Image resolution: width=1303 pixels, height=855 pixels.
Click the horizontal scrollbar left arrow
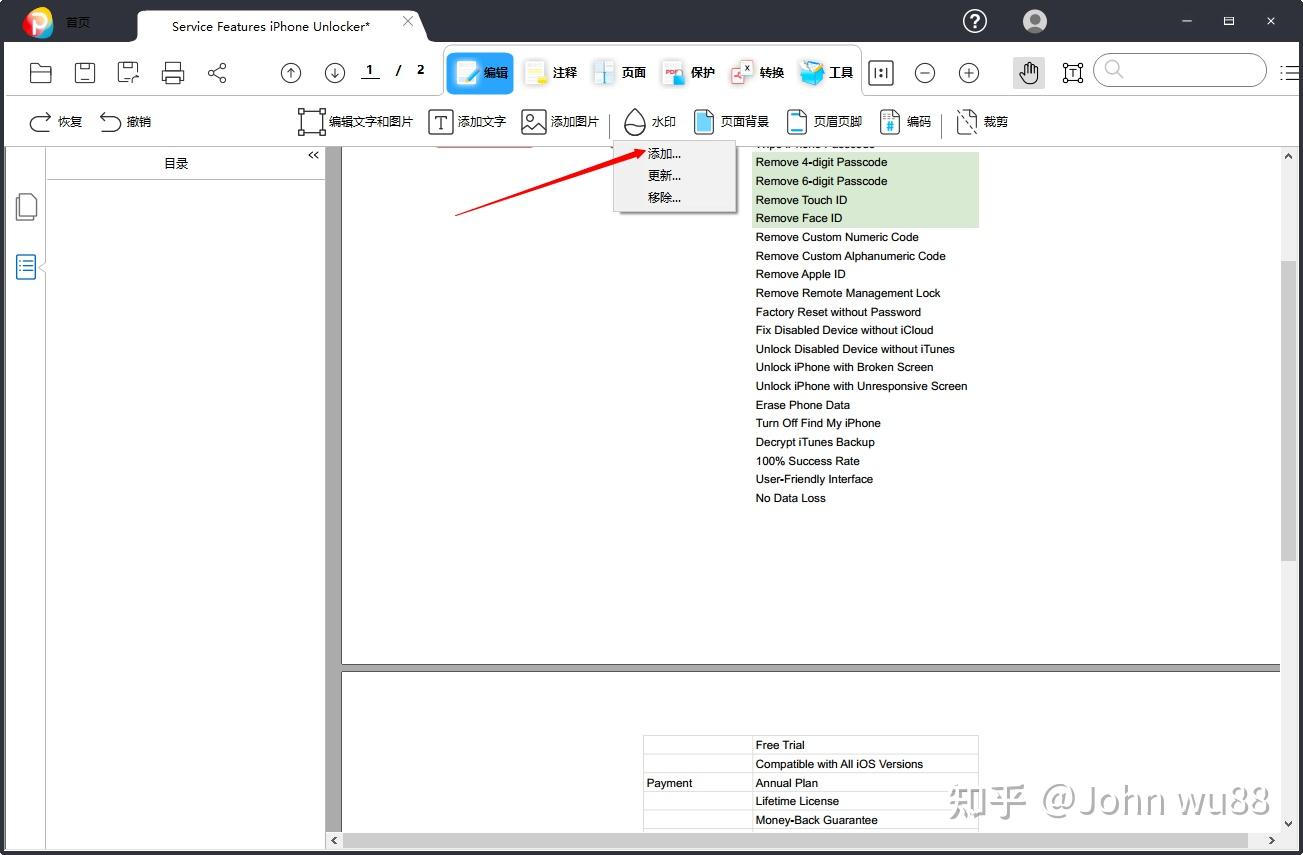(335, 841)
